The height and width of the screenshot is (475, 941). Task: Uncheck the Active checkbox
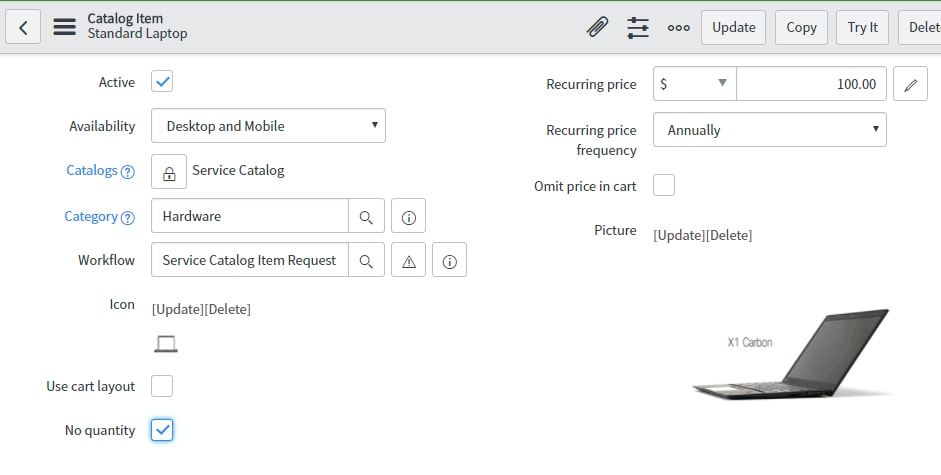click(162, 82)
